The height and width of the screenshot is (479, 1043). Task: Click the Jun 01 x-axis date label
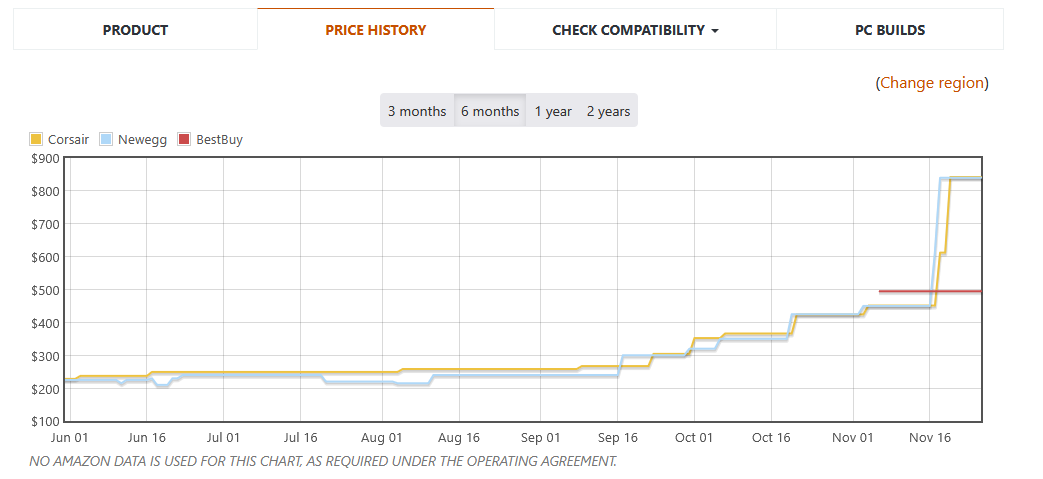point(67,437)
